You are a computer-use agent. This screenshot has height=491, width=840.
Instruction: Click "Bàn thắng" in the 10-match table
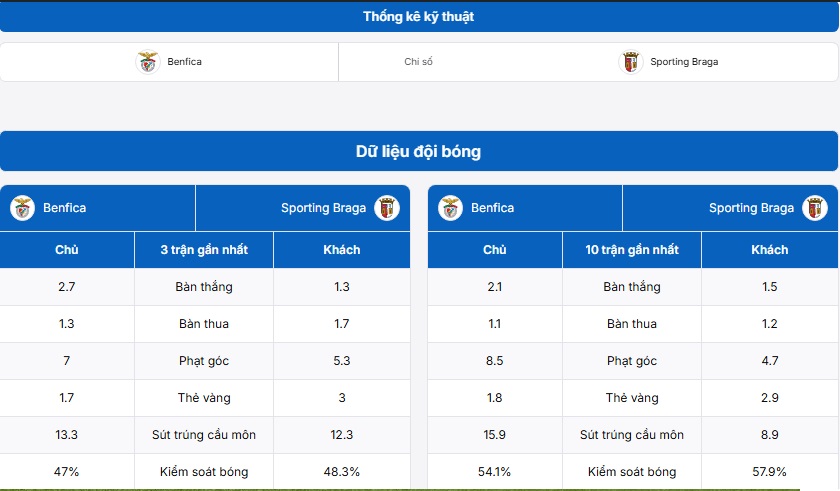(x=632, y=287)
